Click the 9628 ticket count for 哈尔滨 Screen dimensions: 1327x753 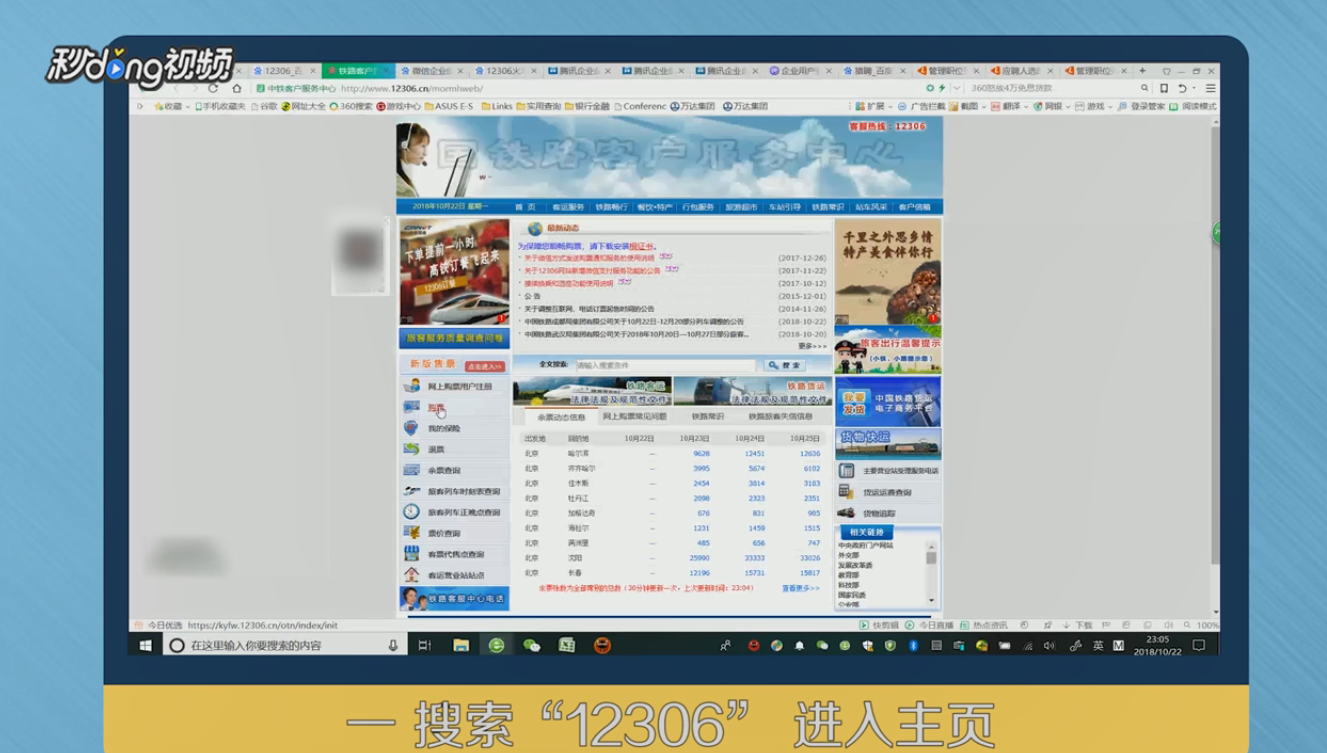click(x=701, y=453)
